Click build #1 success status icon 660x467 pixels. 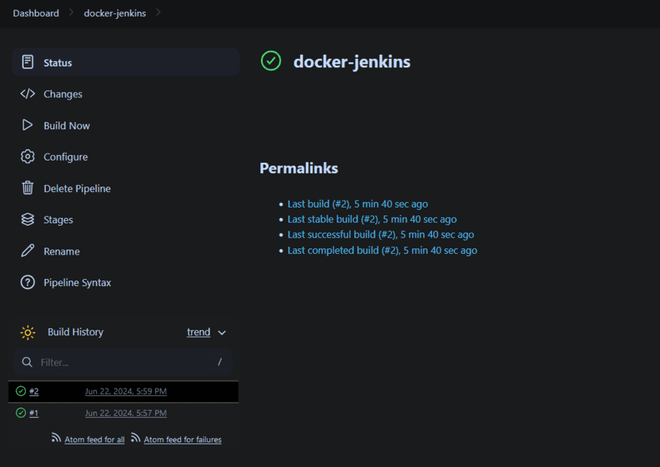[x=21, y=413]
